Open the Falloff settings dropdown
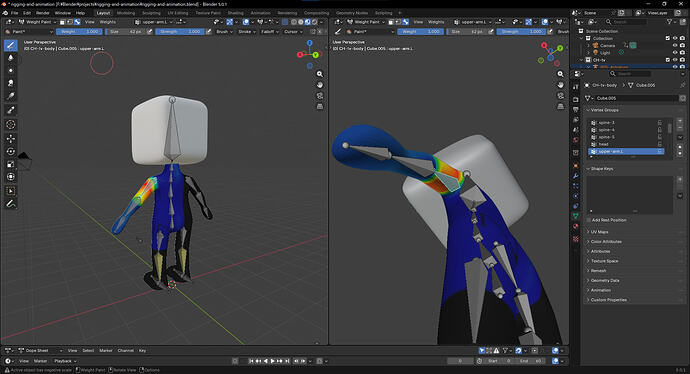 [269, 32]
